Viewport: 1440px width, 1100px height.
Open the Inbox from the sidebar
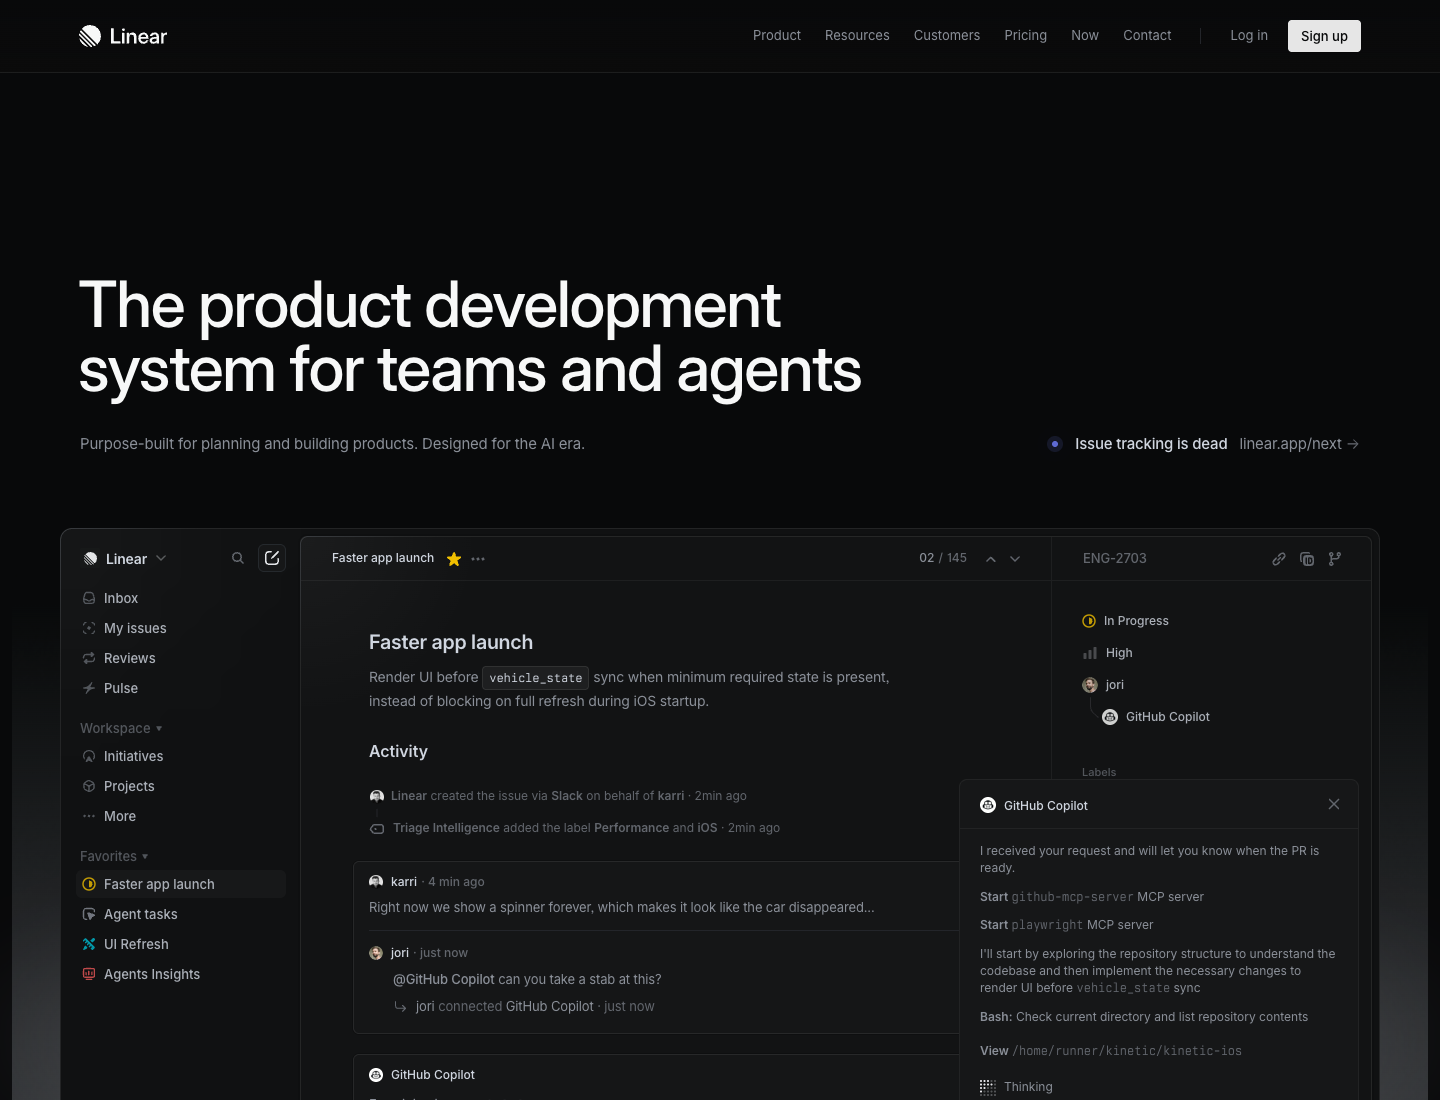coord(120,598)
